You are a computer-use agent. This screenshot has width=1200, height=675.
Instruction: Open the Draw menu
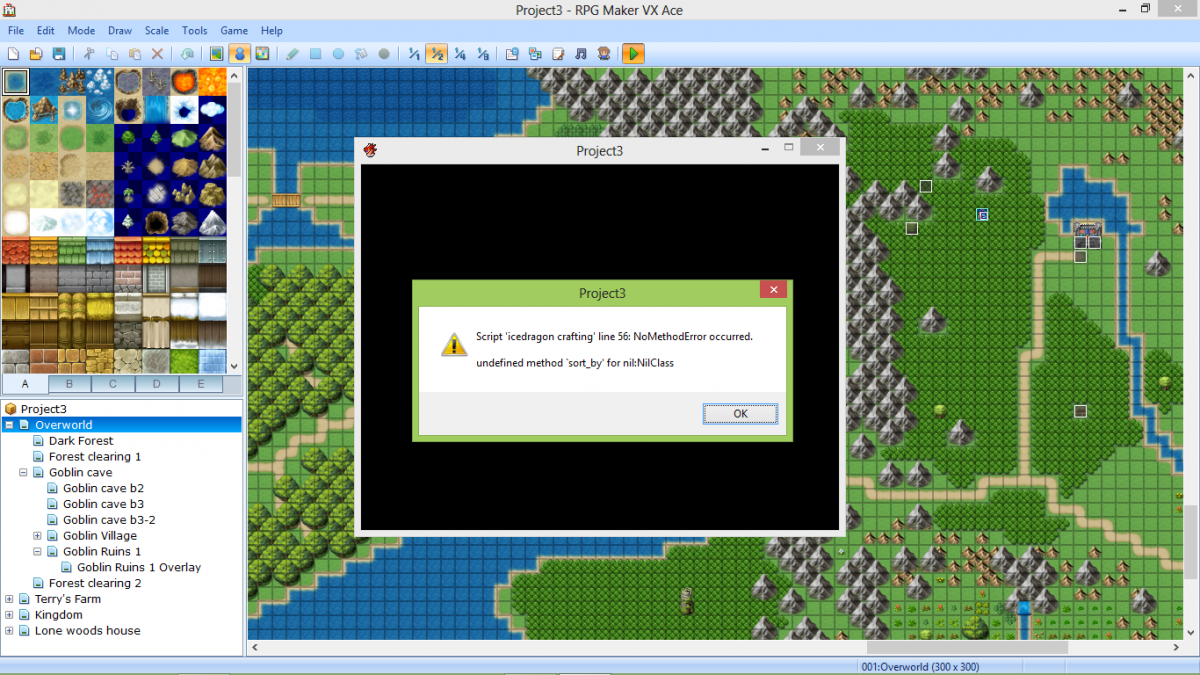pos(120,31)
